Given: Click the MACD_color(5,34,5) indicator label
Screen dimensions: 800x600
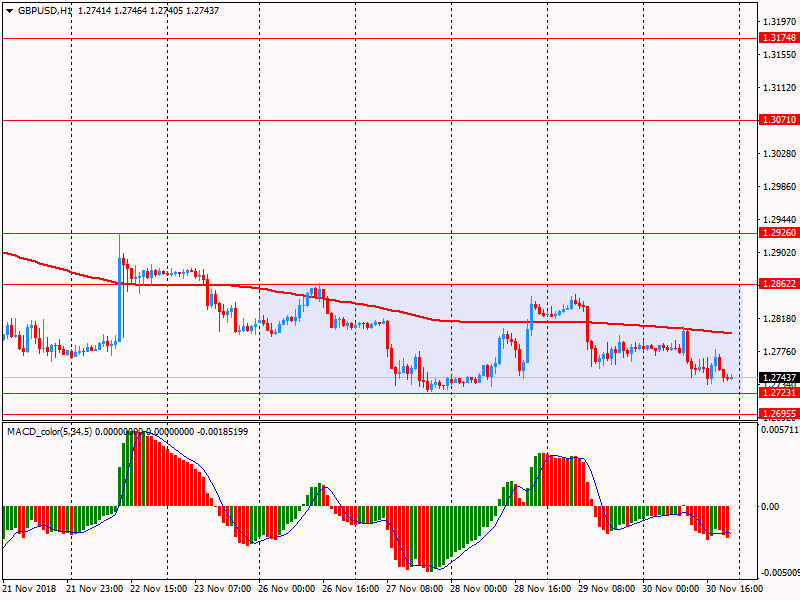Looking at the screenshot, I should [x=49, y=432].
